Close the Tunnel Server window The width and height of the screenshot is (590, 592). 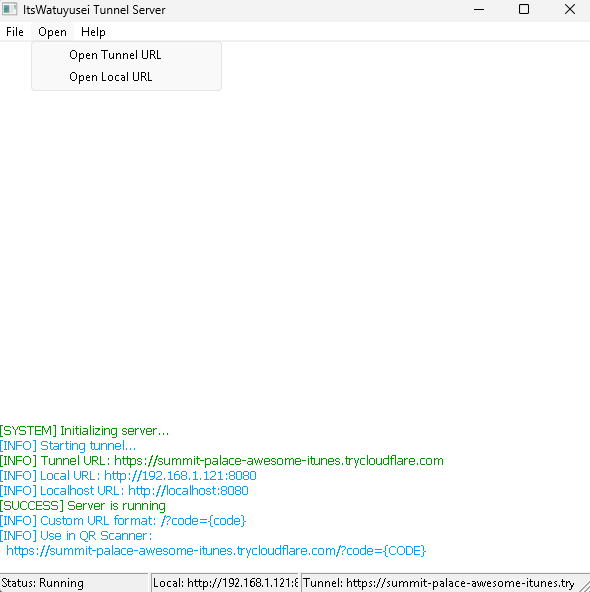pyautogui.click(x=569, y=9)
